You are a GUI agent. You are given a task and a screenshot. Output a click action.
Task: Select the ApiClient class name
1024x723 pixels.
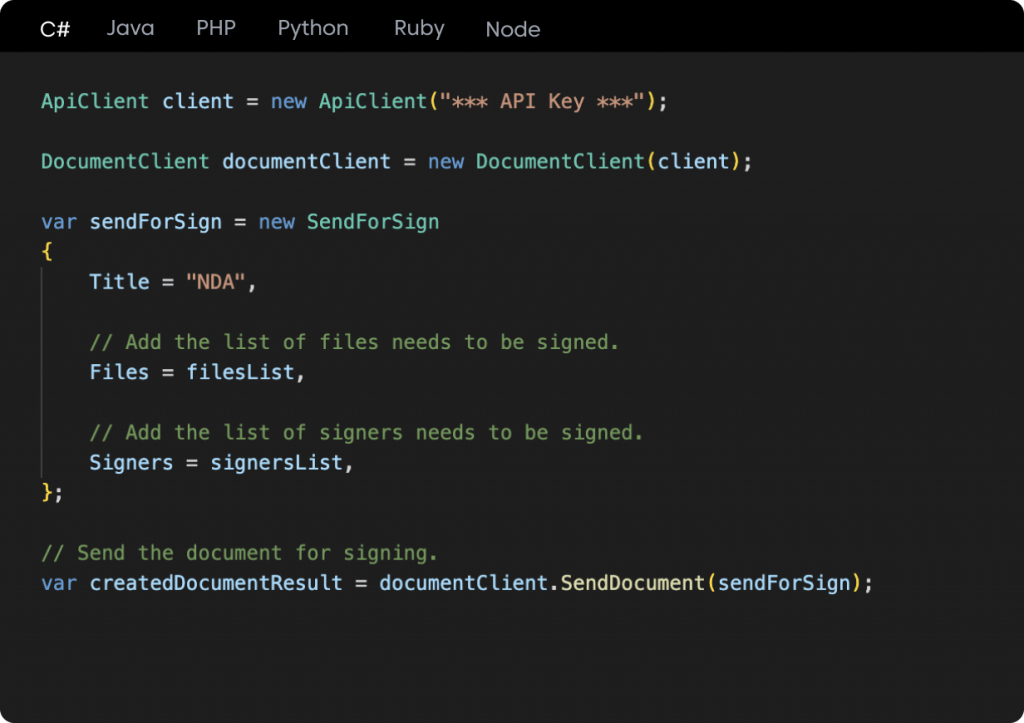coord(94,101)
